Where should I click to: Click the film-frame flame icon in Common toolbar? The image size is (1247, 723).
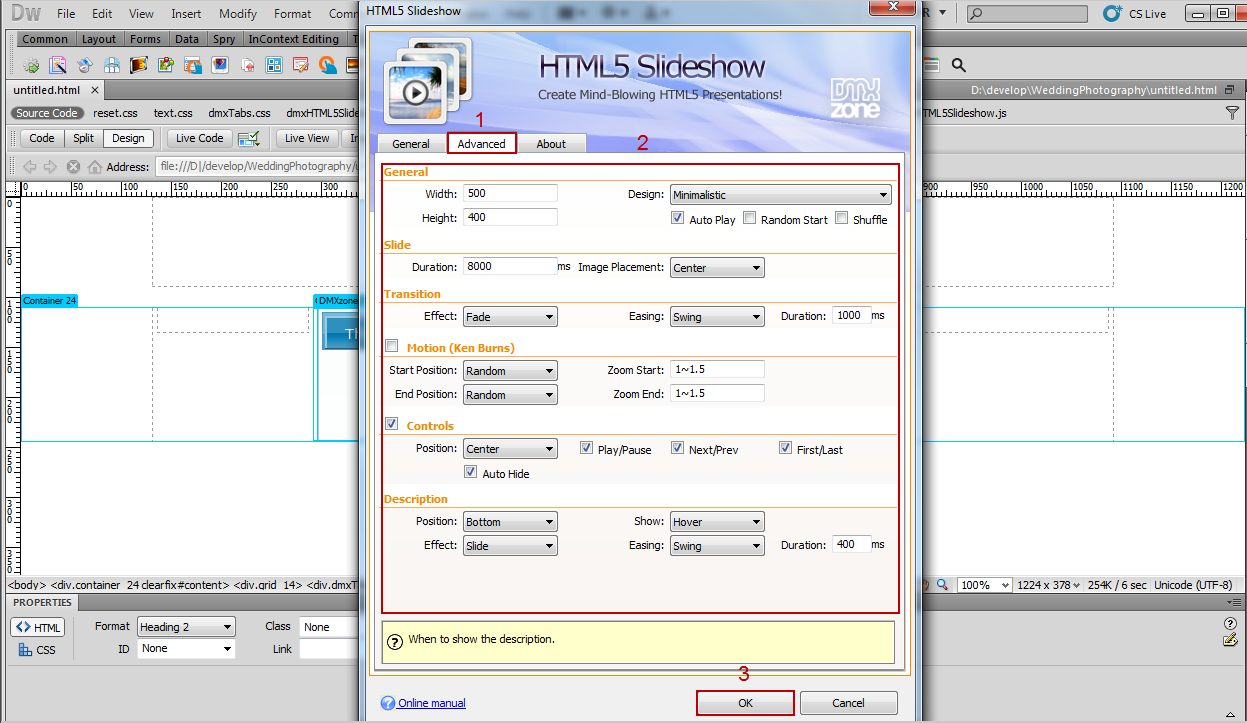[x=139, y=65]
